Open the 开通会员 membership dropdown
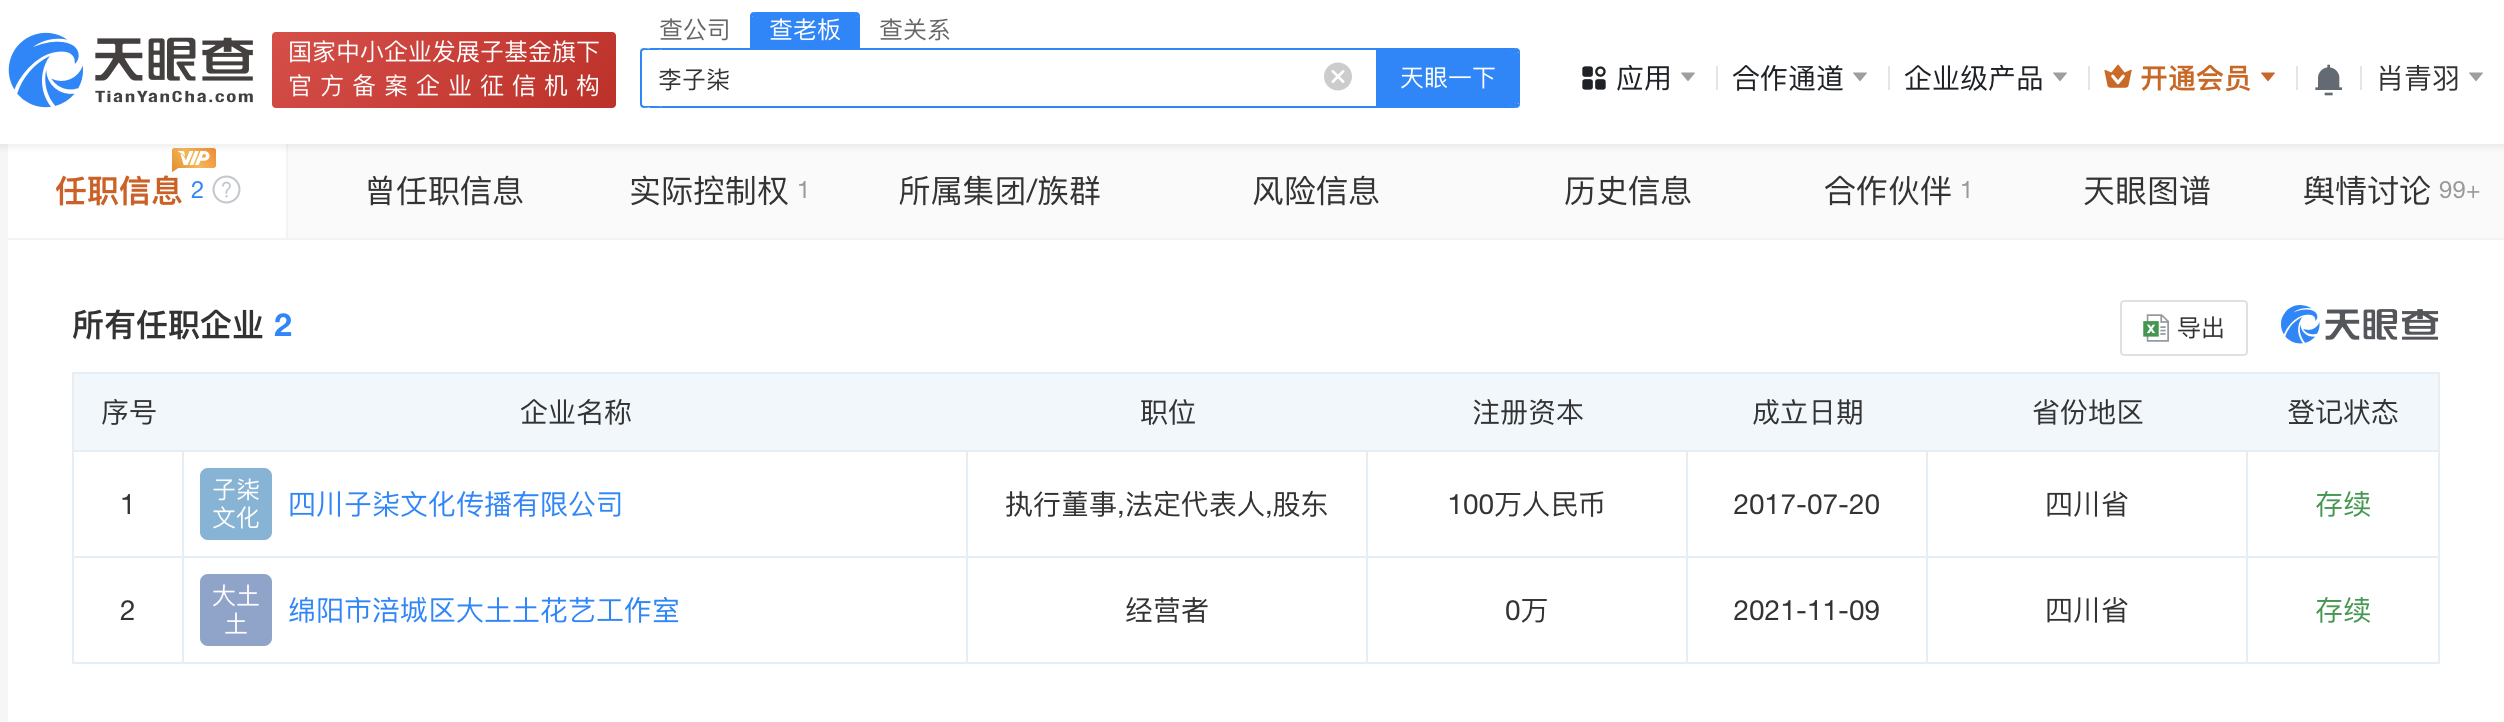This screenshot has height=722, width=2504. tap(2190, 78)
